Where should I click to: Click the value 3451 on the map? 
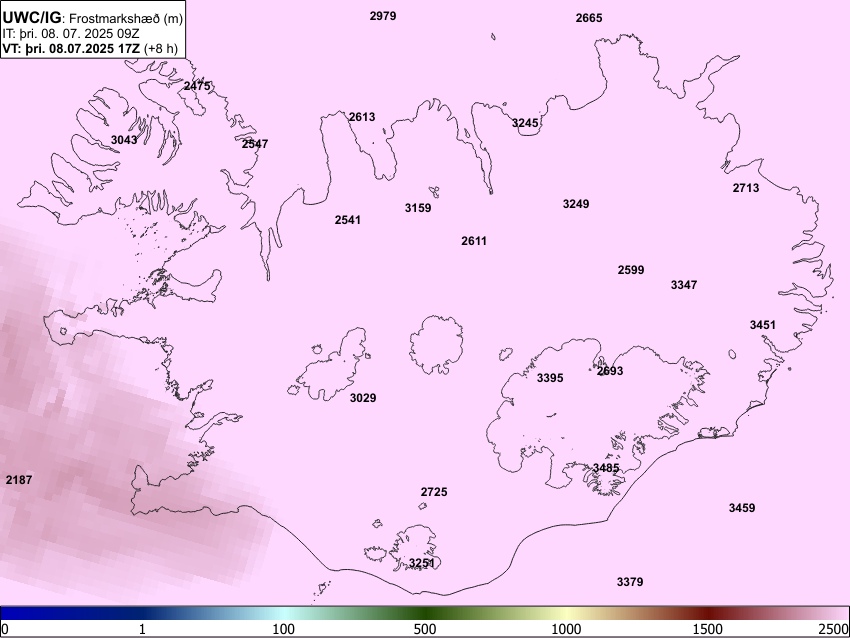point(763,325)
